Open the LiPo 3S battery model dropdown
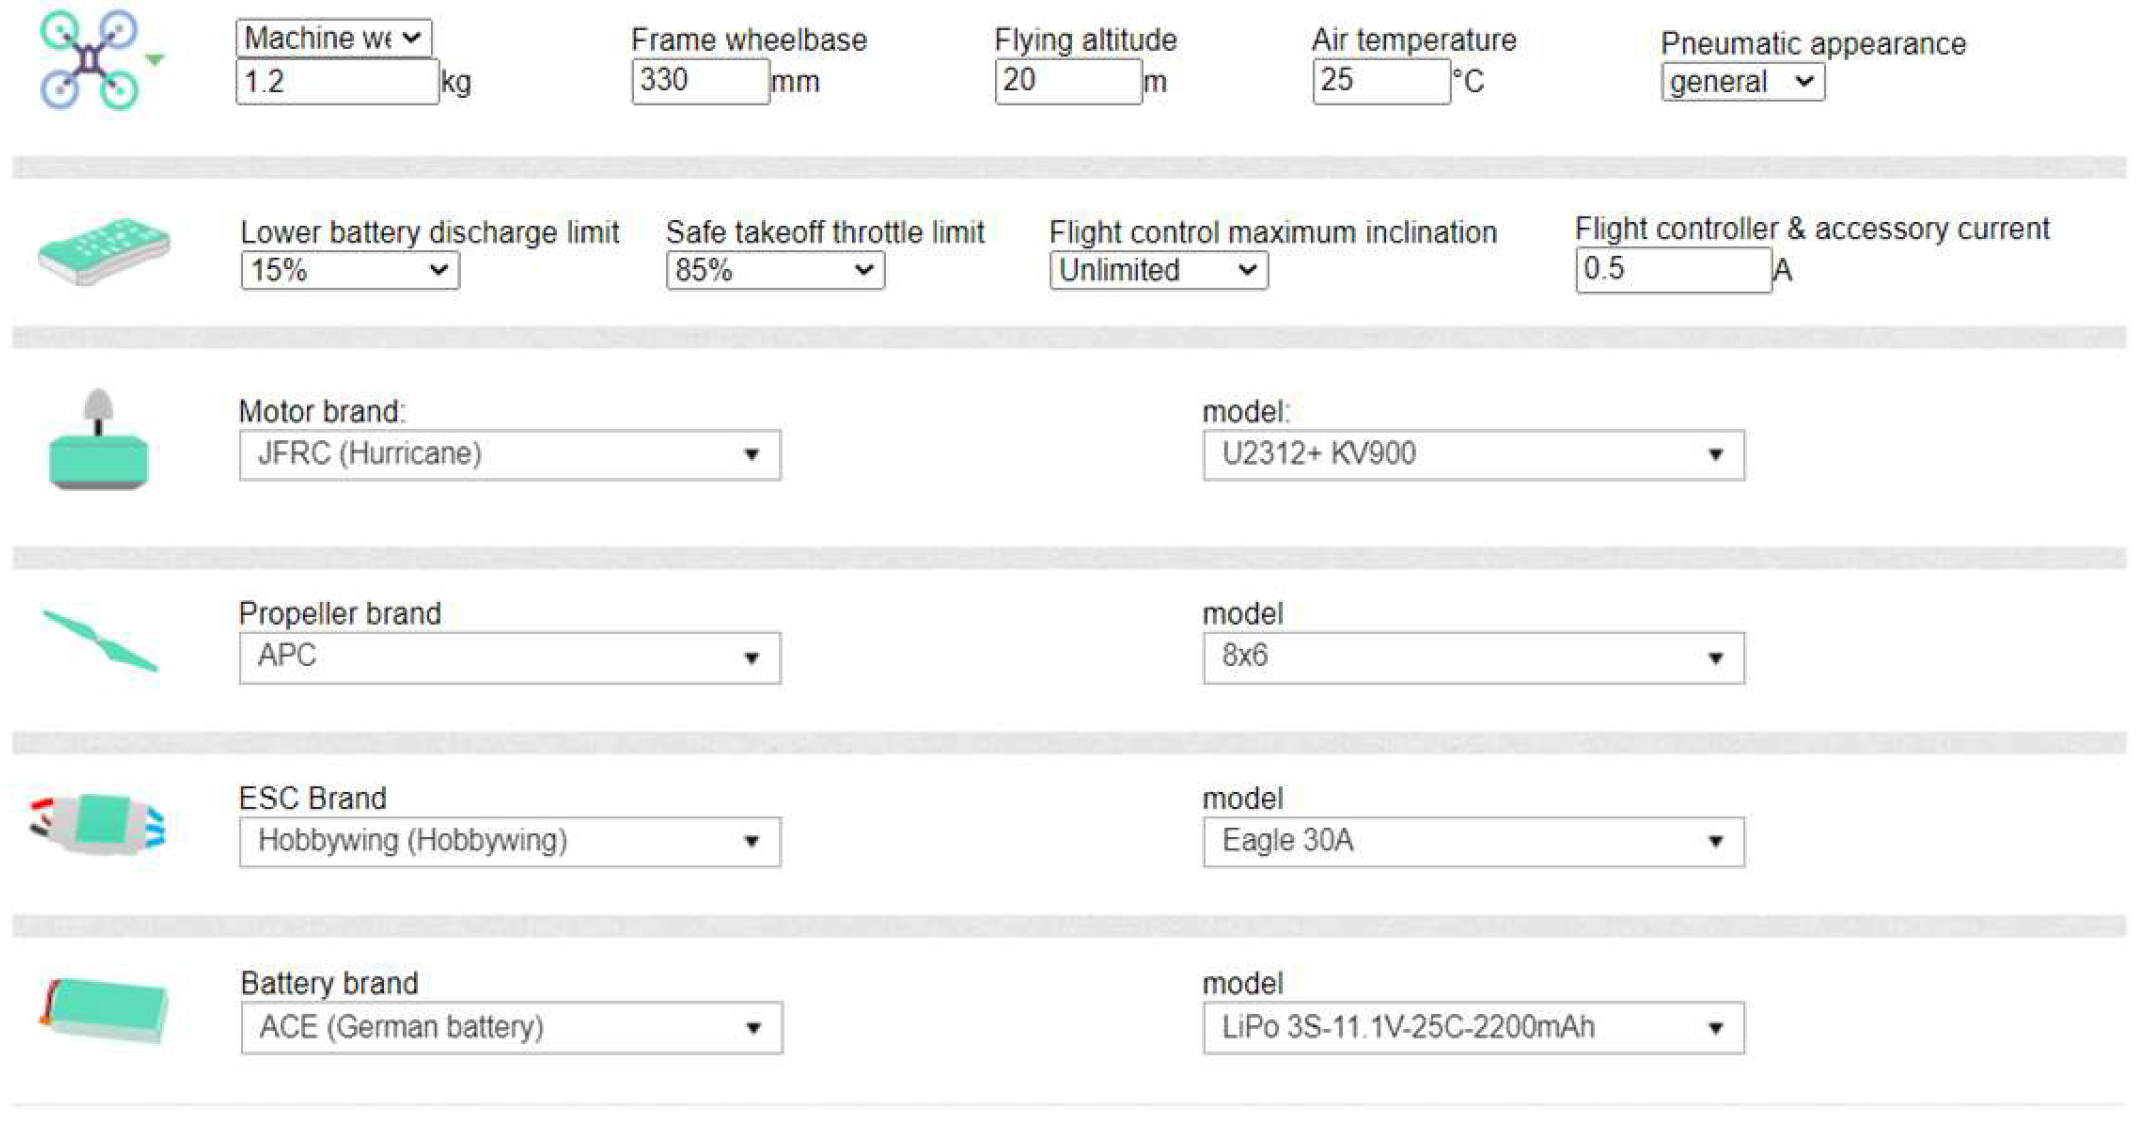Viewport: 2139px width, 1121px height. coord(1473,1028)
